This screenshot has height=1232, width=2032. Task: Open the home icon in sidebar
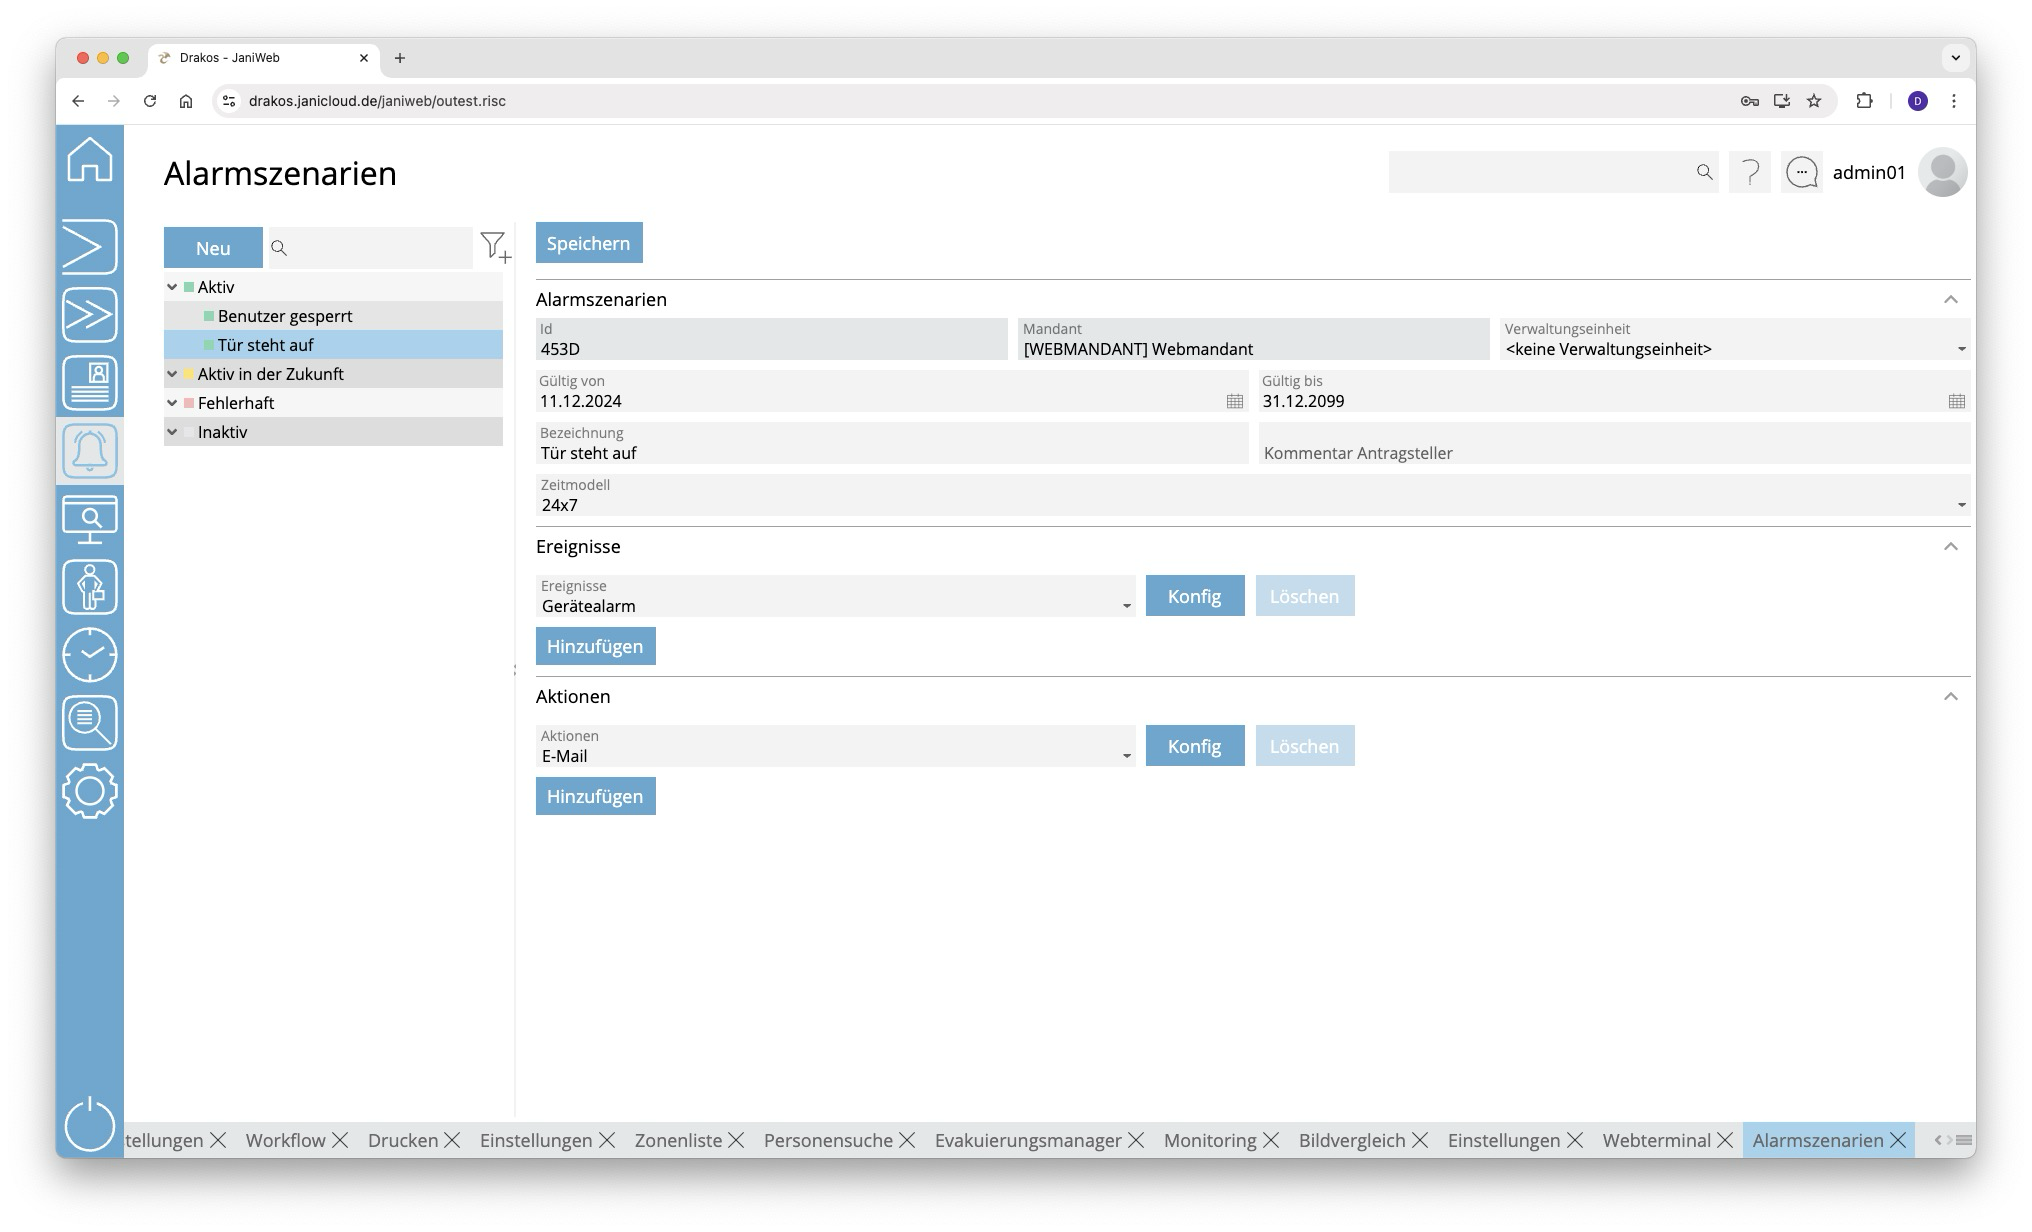(x=90, y=160)
